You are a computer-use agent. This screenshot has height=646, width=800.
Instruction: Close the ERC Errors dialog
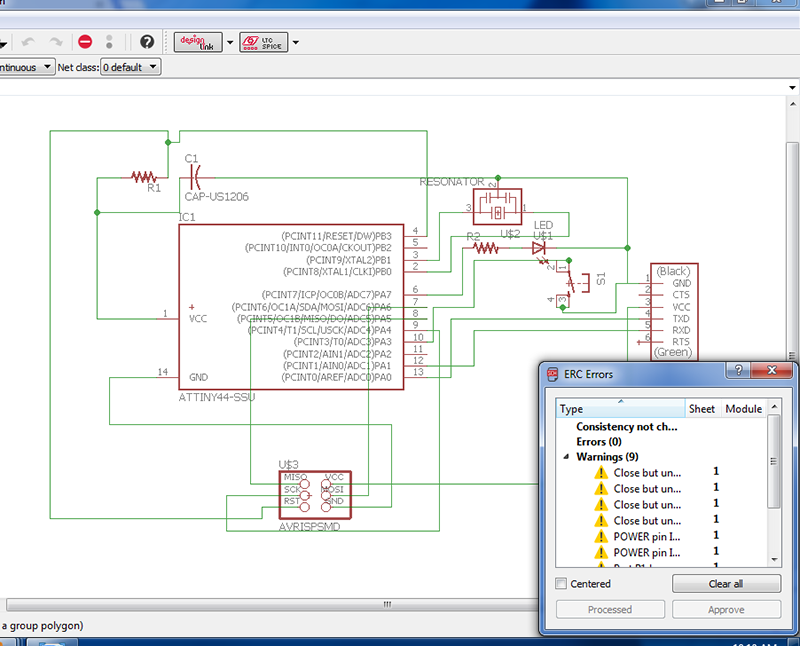click(x=772, y=370)
